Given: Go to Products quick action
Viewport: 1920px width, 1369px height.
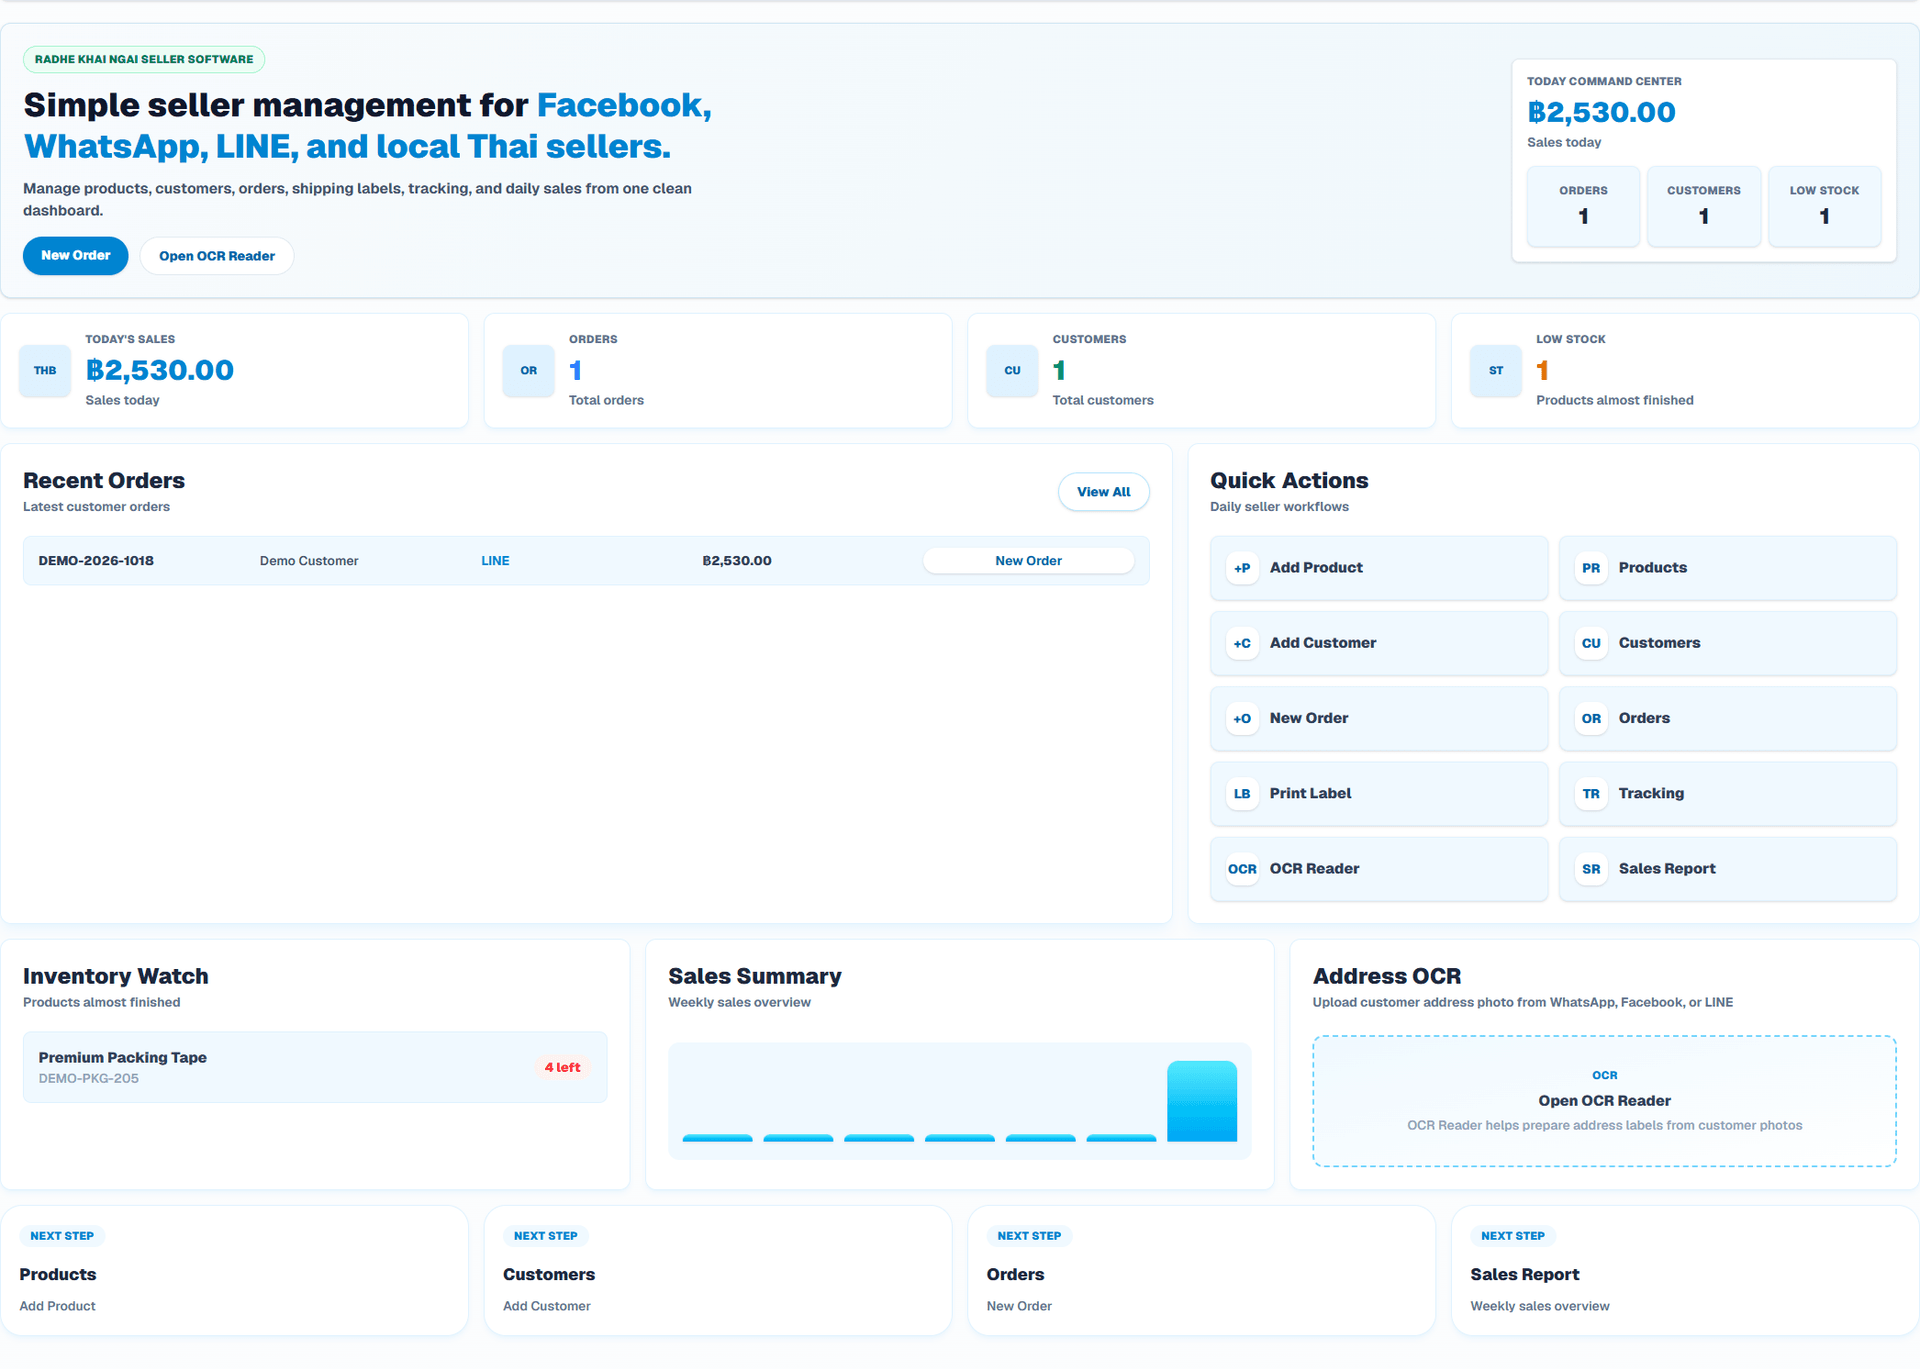Looking at the screenshot, I should coord(1728,568).
